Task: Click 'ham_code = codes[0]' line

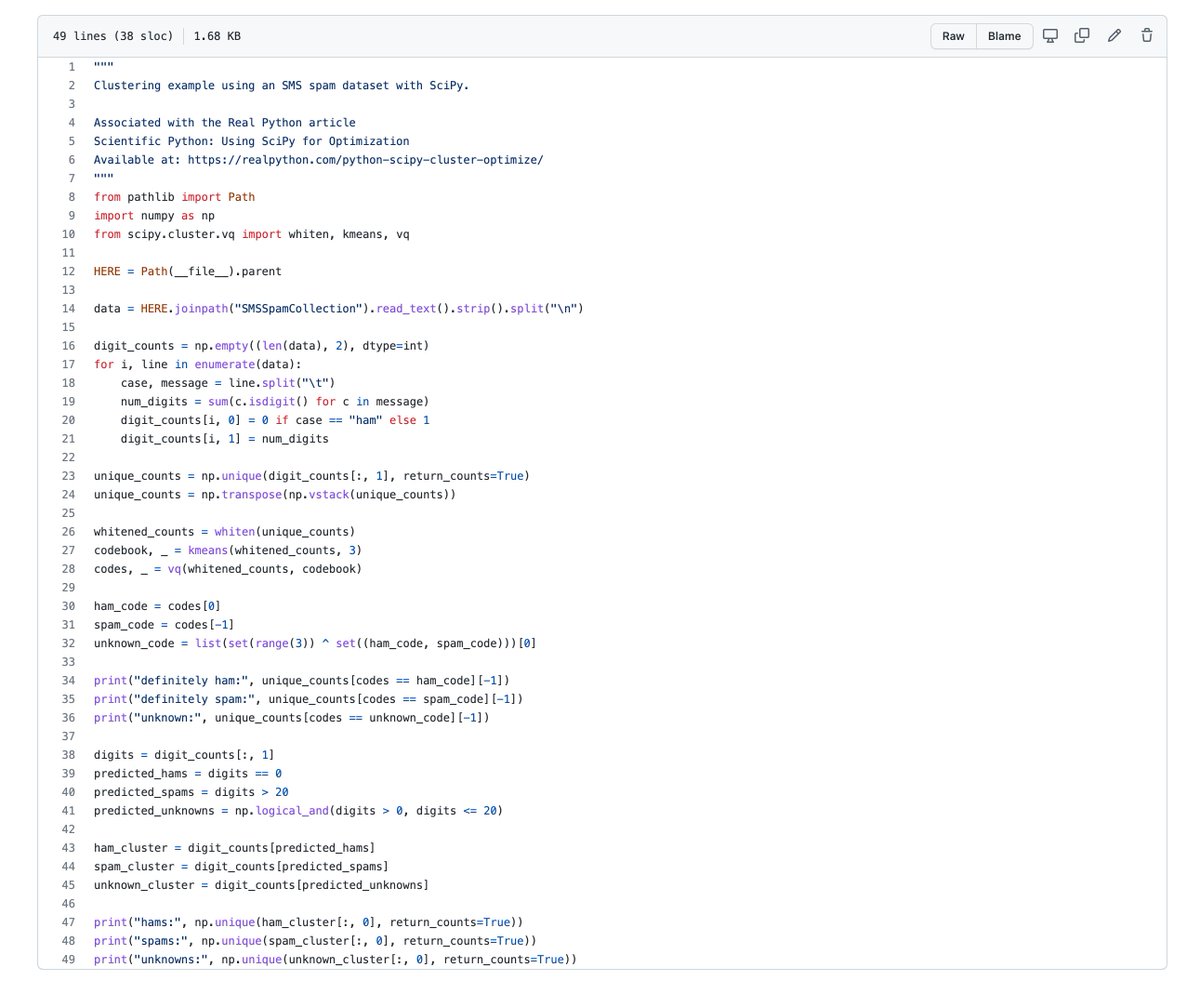Action: click(x=157, y=606)
